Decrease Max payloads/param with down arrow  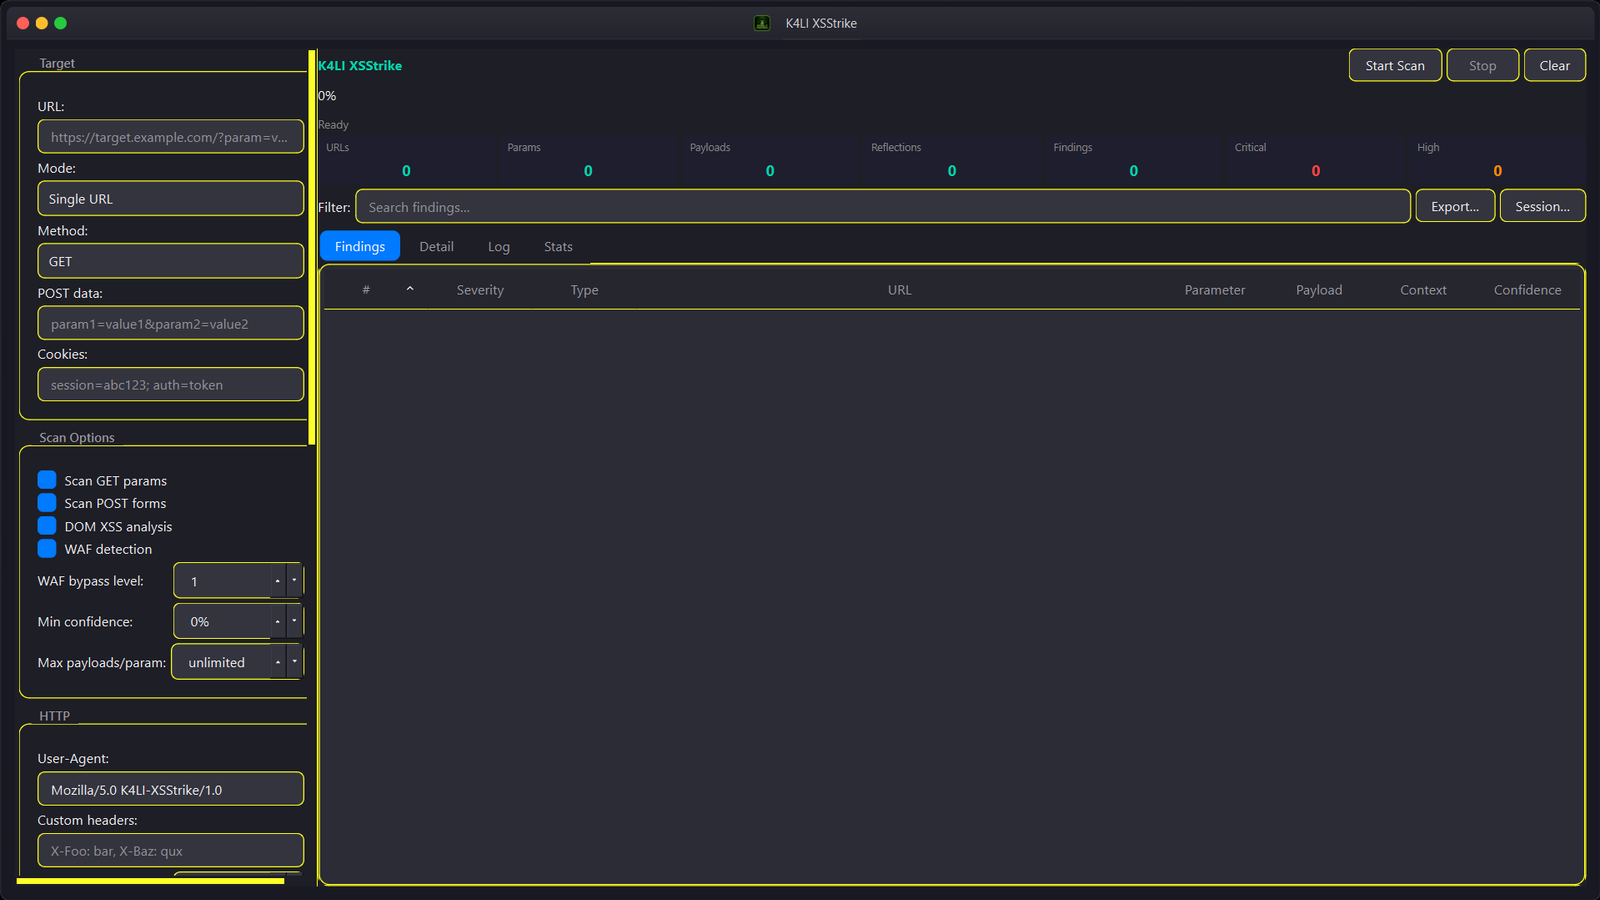(x=294, y=662)
